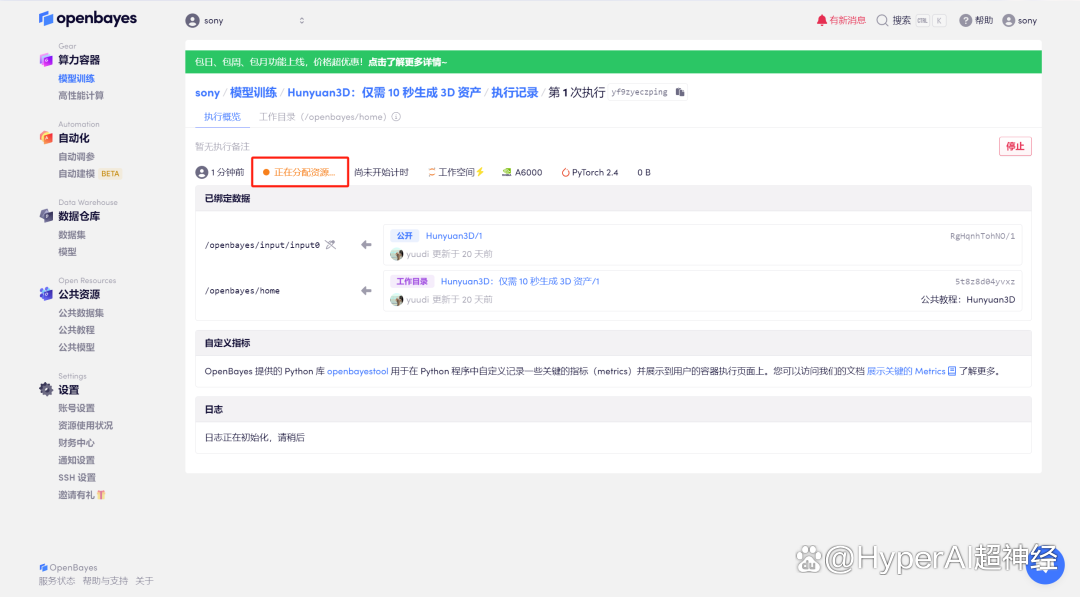Open 模型 under 数据仓库
Screen dimensions: 1080x597
[68, 252]
